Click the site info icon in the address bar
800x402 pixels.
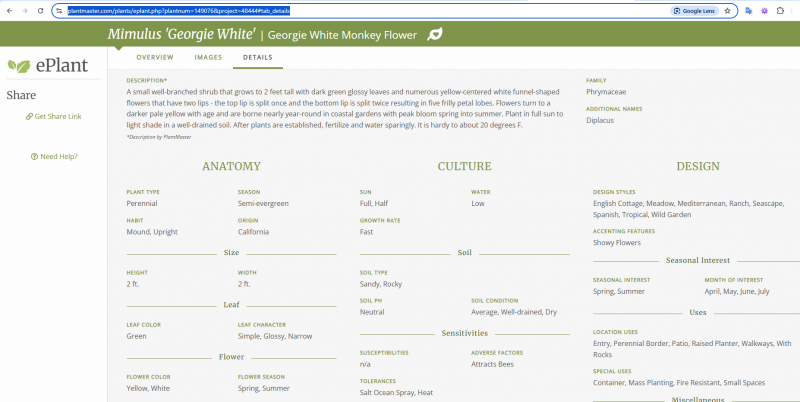(x=60, y=10)
